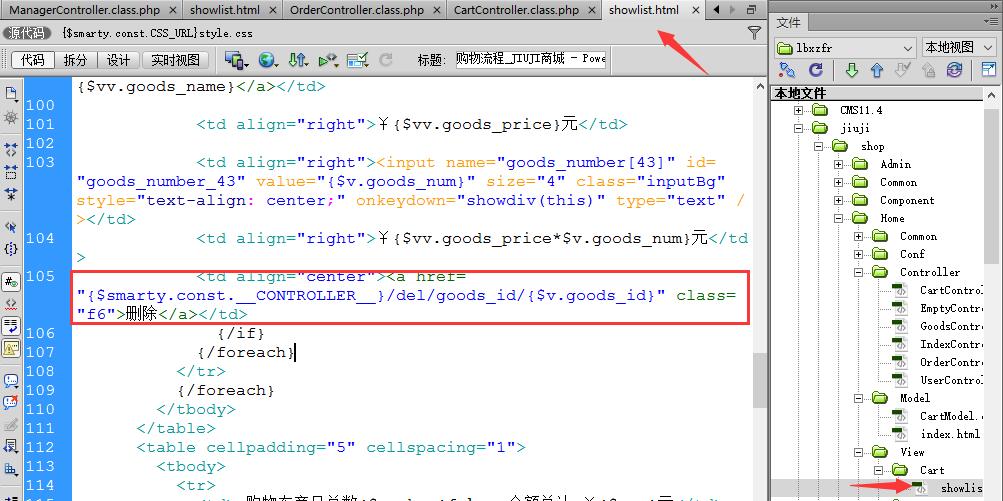Click move or convert CSS icon
Image resolution: width=1003 pixels, height=501 pixels.
coord(11,468)
